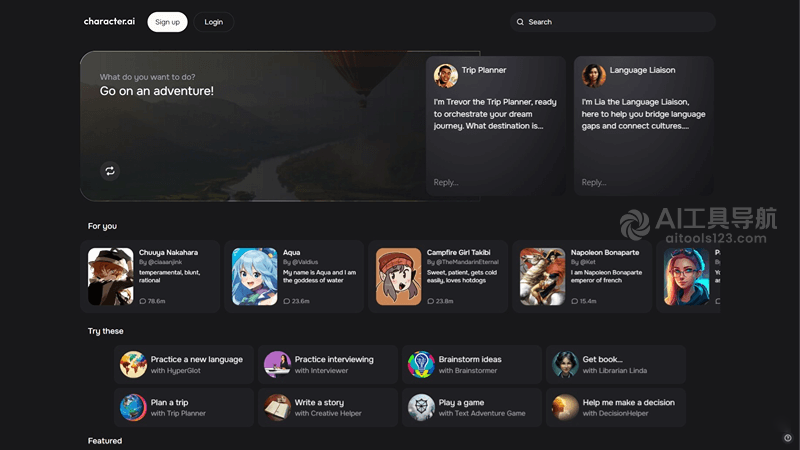Click the small circular icon in bottom corner

[788, 438]
